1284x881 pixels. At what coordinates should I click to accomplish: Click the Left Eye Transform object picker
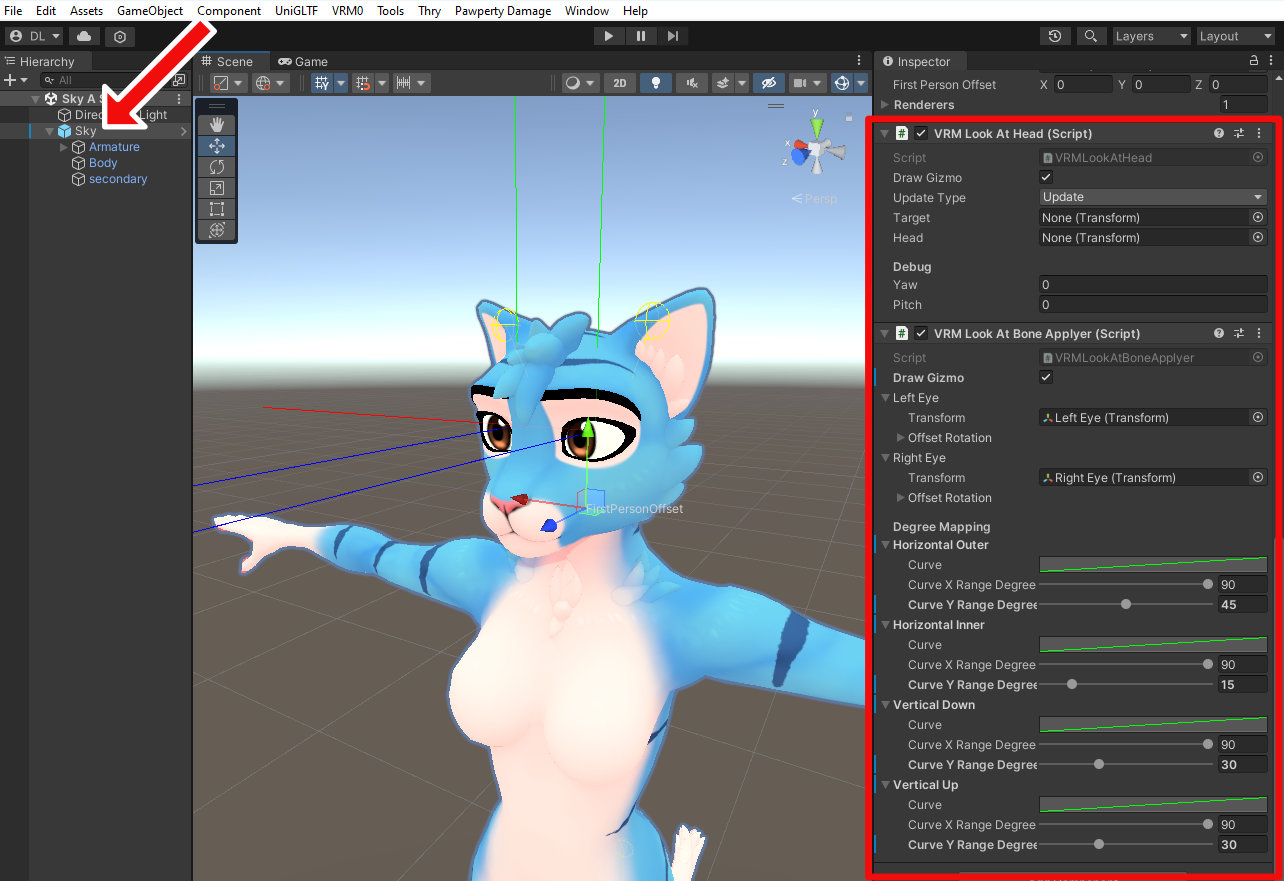pos(1258,417)
